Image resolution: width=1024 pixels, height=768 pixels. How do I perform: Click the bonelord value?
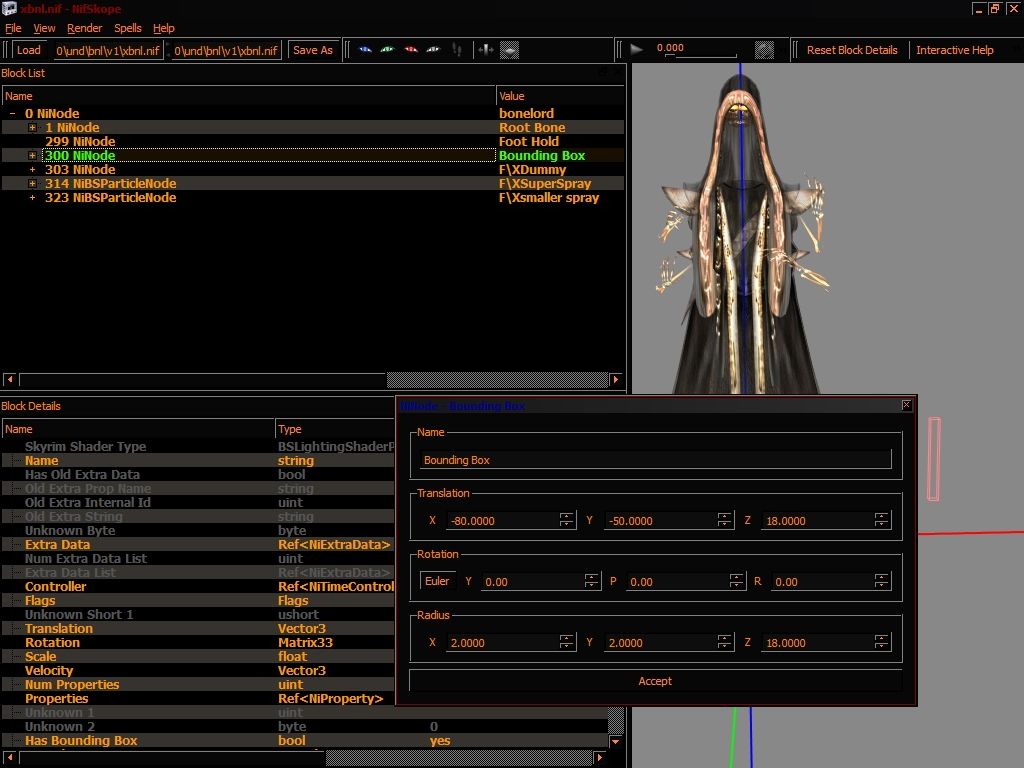526,114
